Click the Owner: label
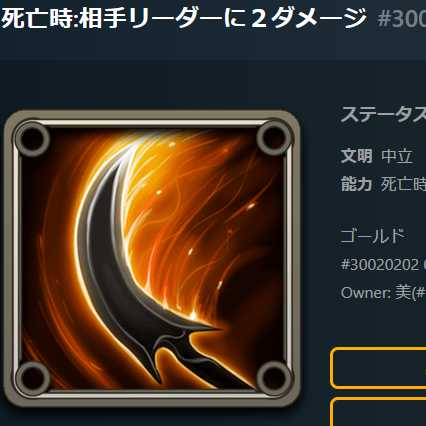This screenshot has height=426, width=426. tap(366, 293)
